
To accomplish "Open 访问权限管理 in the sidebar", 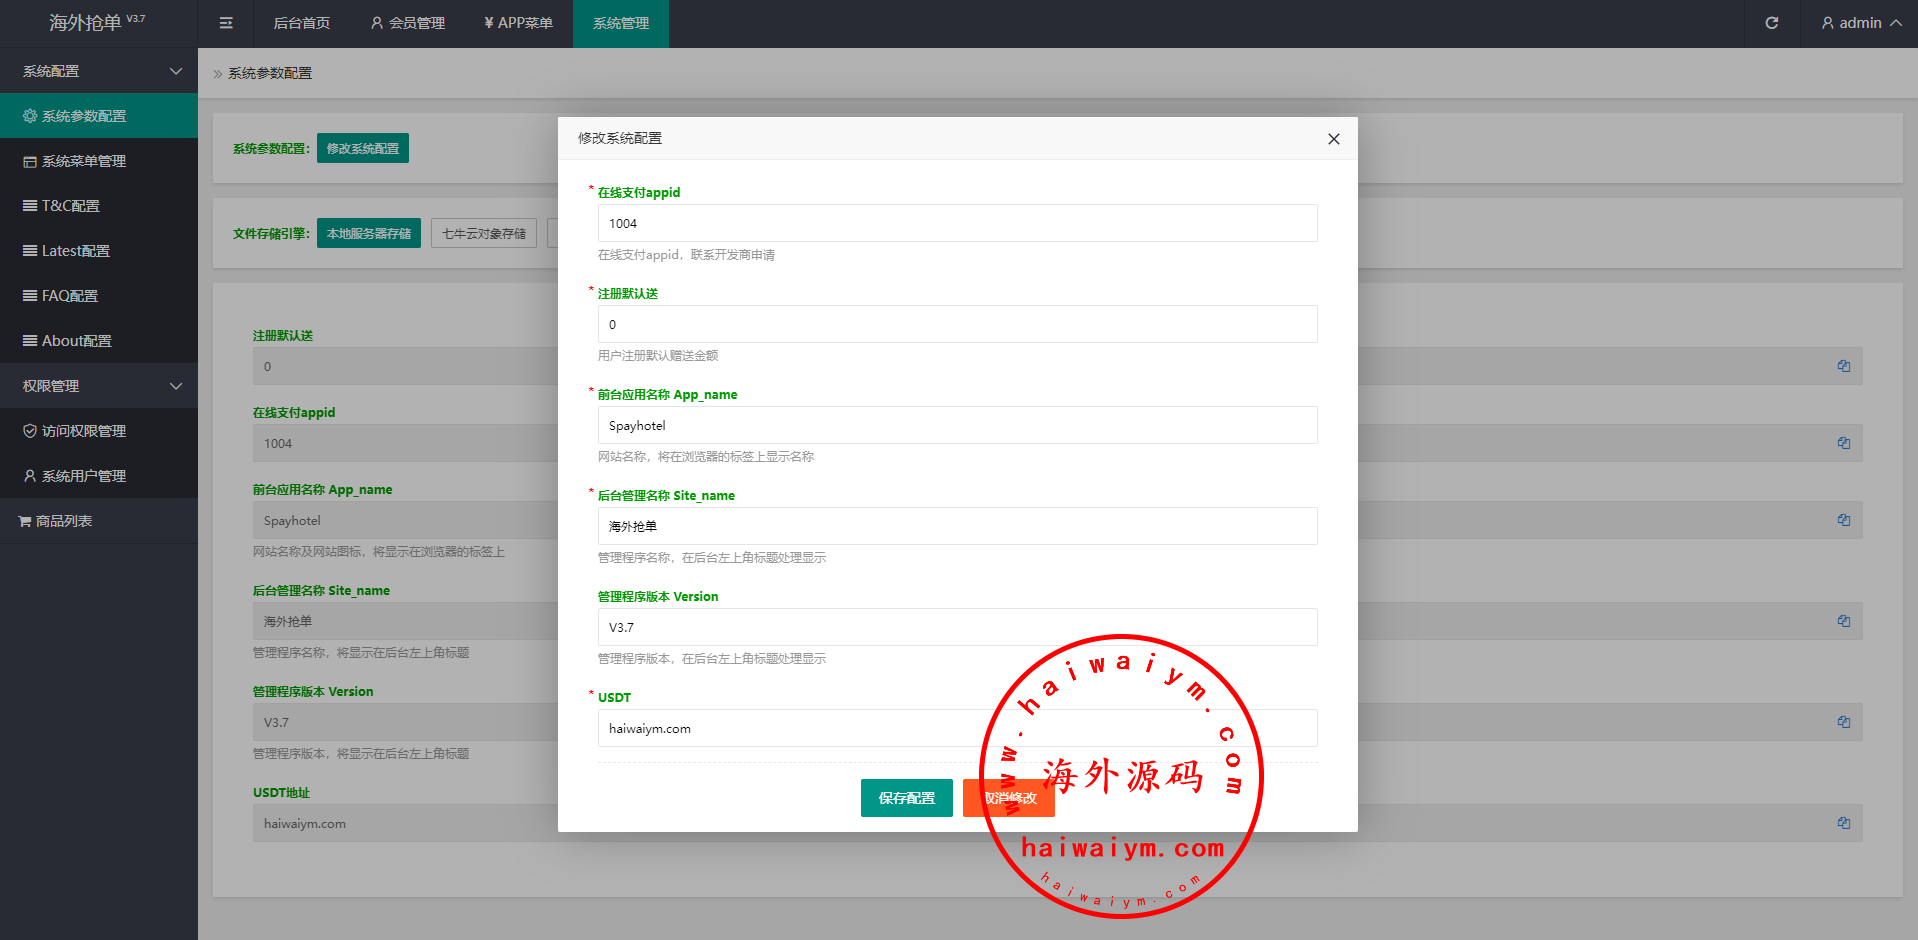I will (x=83, y=431).
